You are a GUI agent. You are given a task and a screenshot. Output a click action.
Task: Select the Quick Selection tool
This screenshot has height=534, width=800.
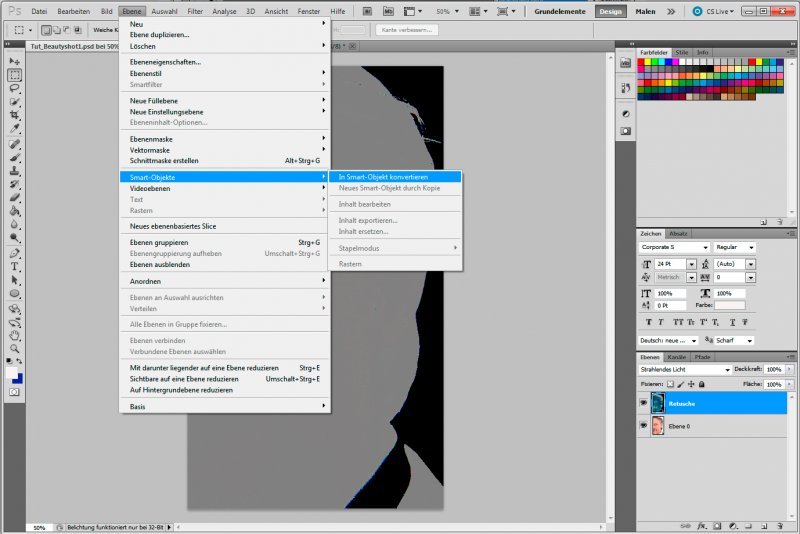(x=14, y=101)
